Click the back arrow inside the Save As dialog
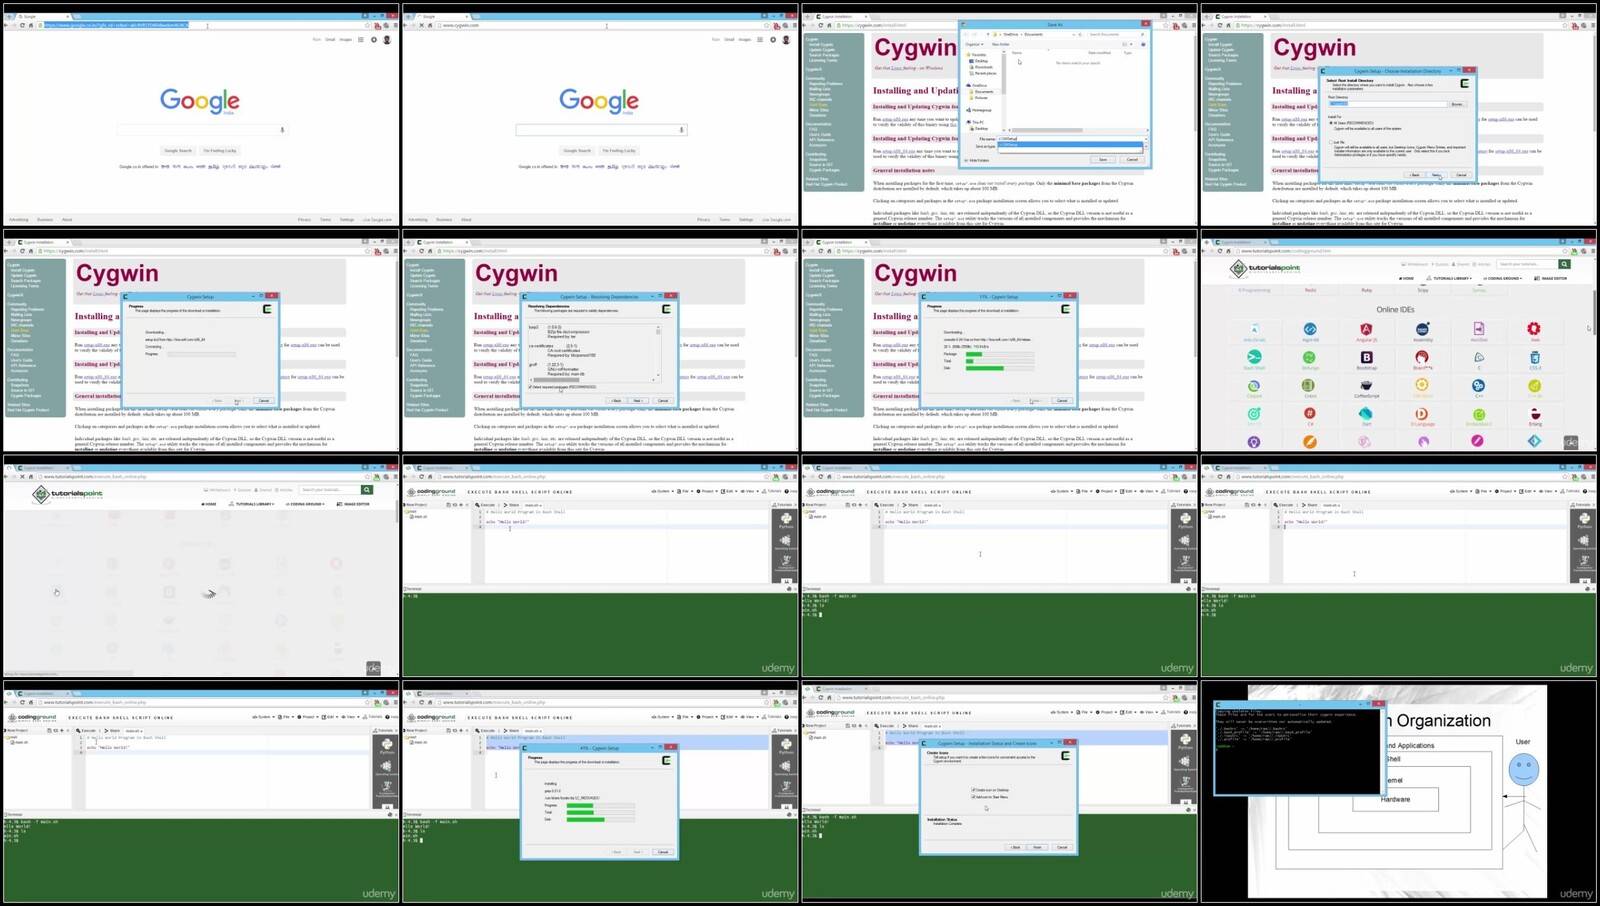 [966, 34]
